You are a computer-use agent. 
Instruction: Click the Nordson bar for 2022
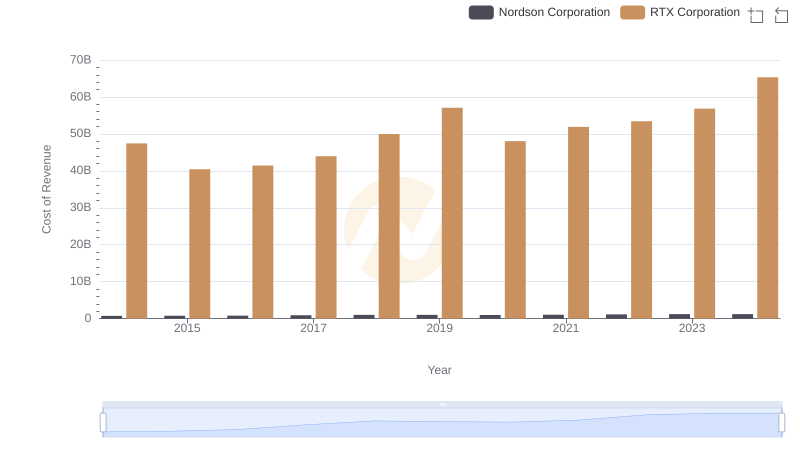[616, 316]
